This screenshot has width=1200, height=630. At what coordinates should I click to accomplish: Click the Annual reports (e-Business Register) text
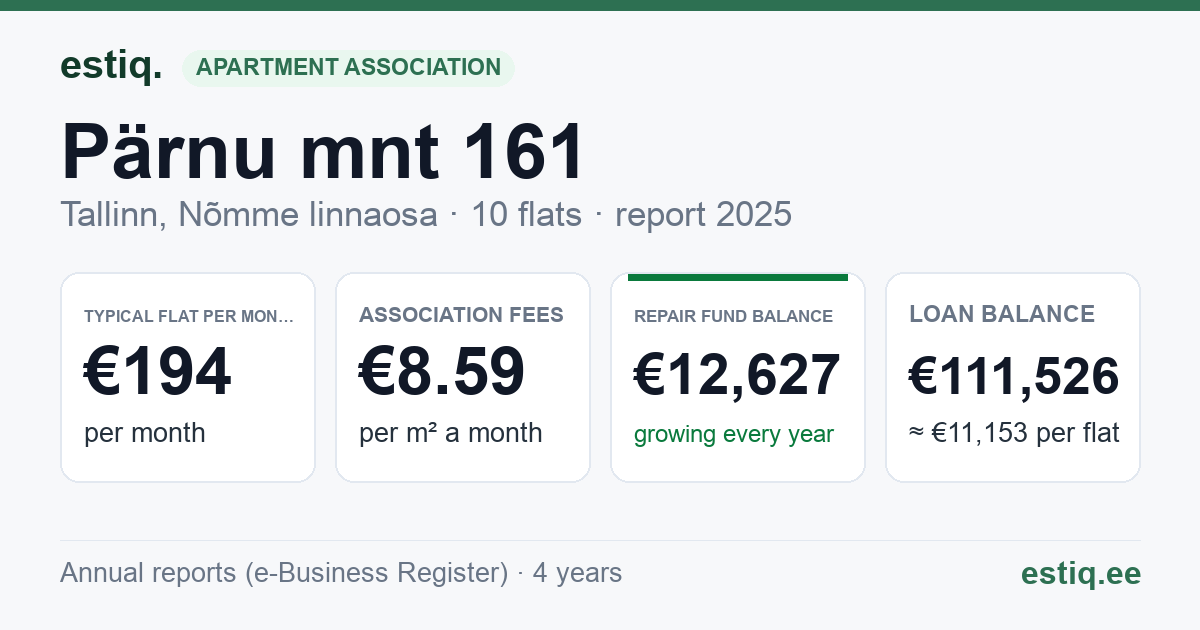(284, 573)
